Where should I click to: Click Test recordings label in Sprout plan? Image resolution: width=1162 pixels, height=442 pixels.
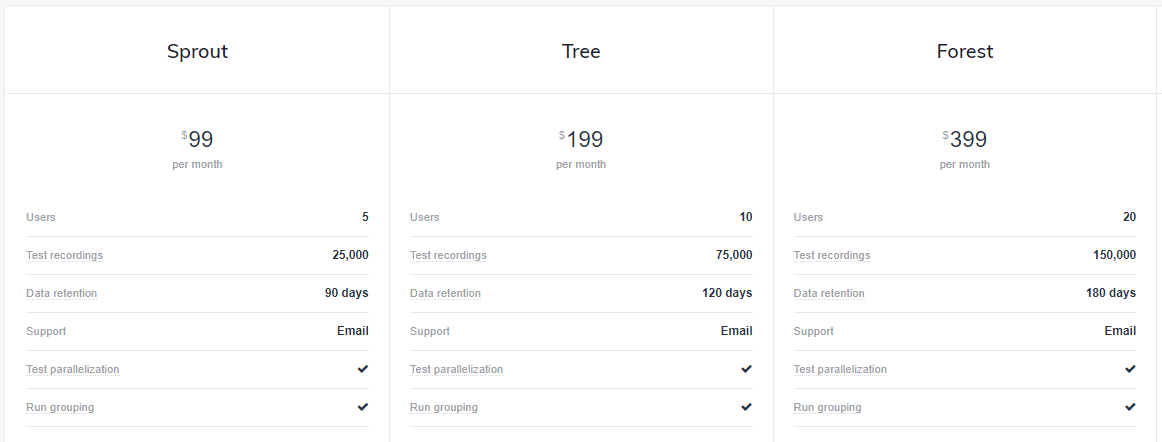coord(64,255)
